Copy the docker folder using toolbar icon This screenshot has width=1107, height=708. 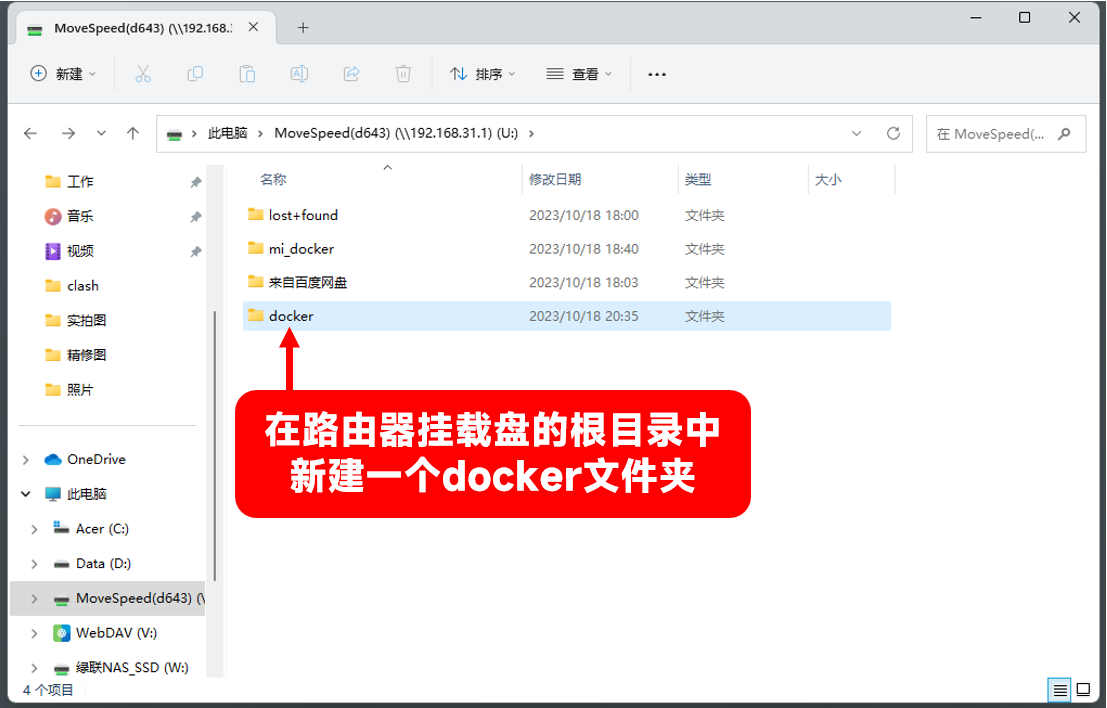[x=195, y=73]
